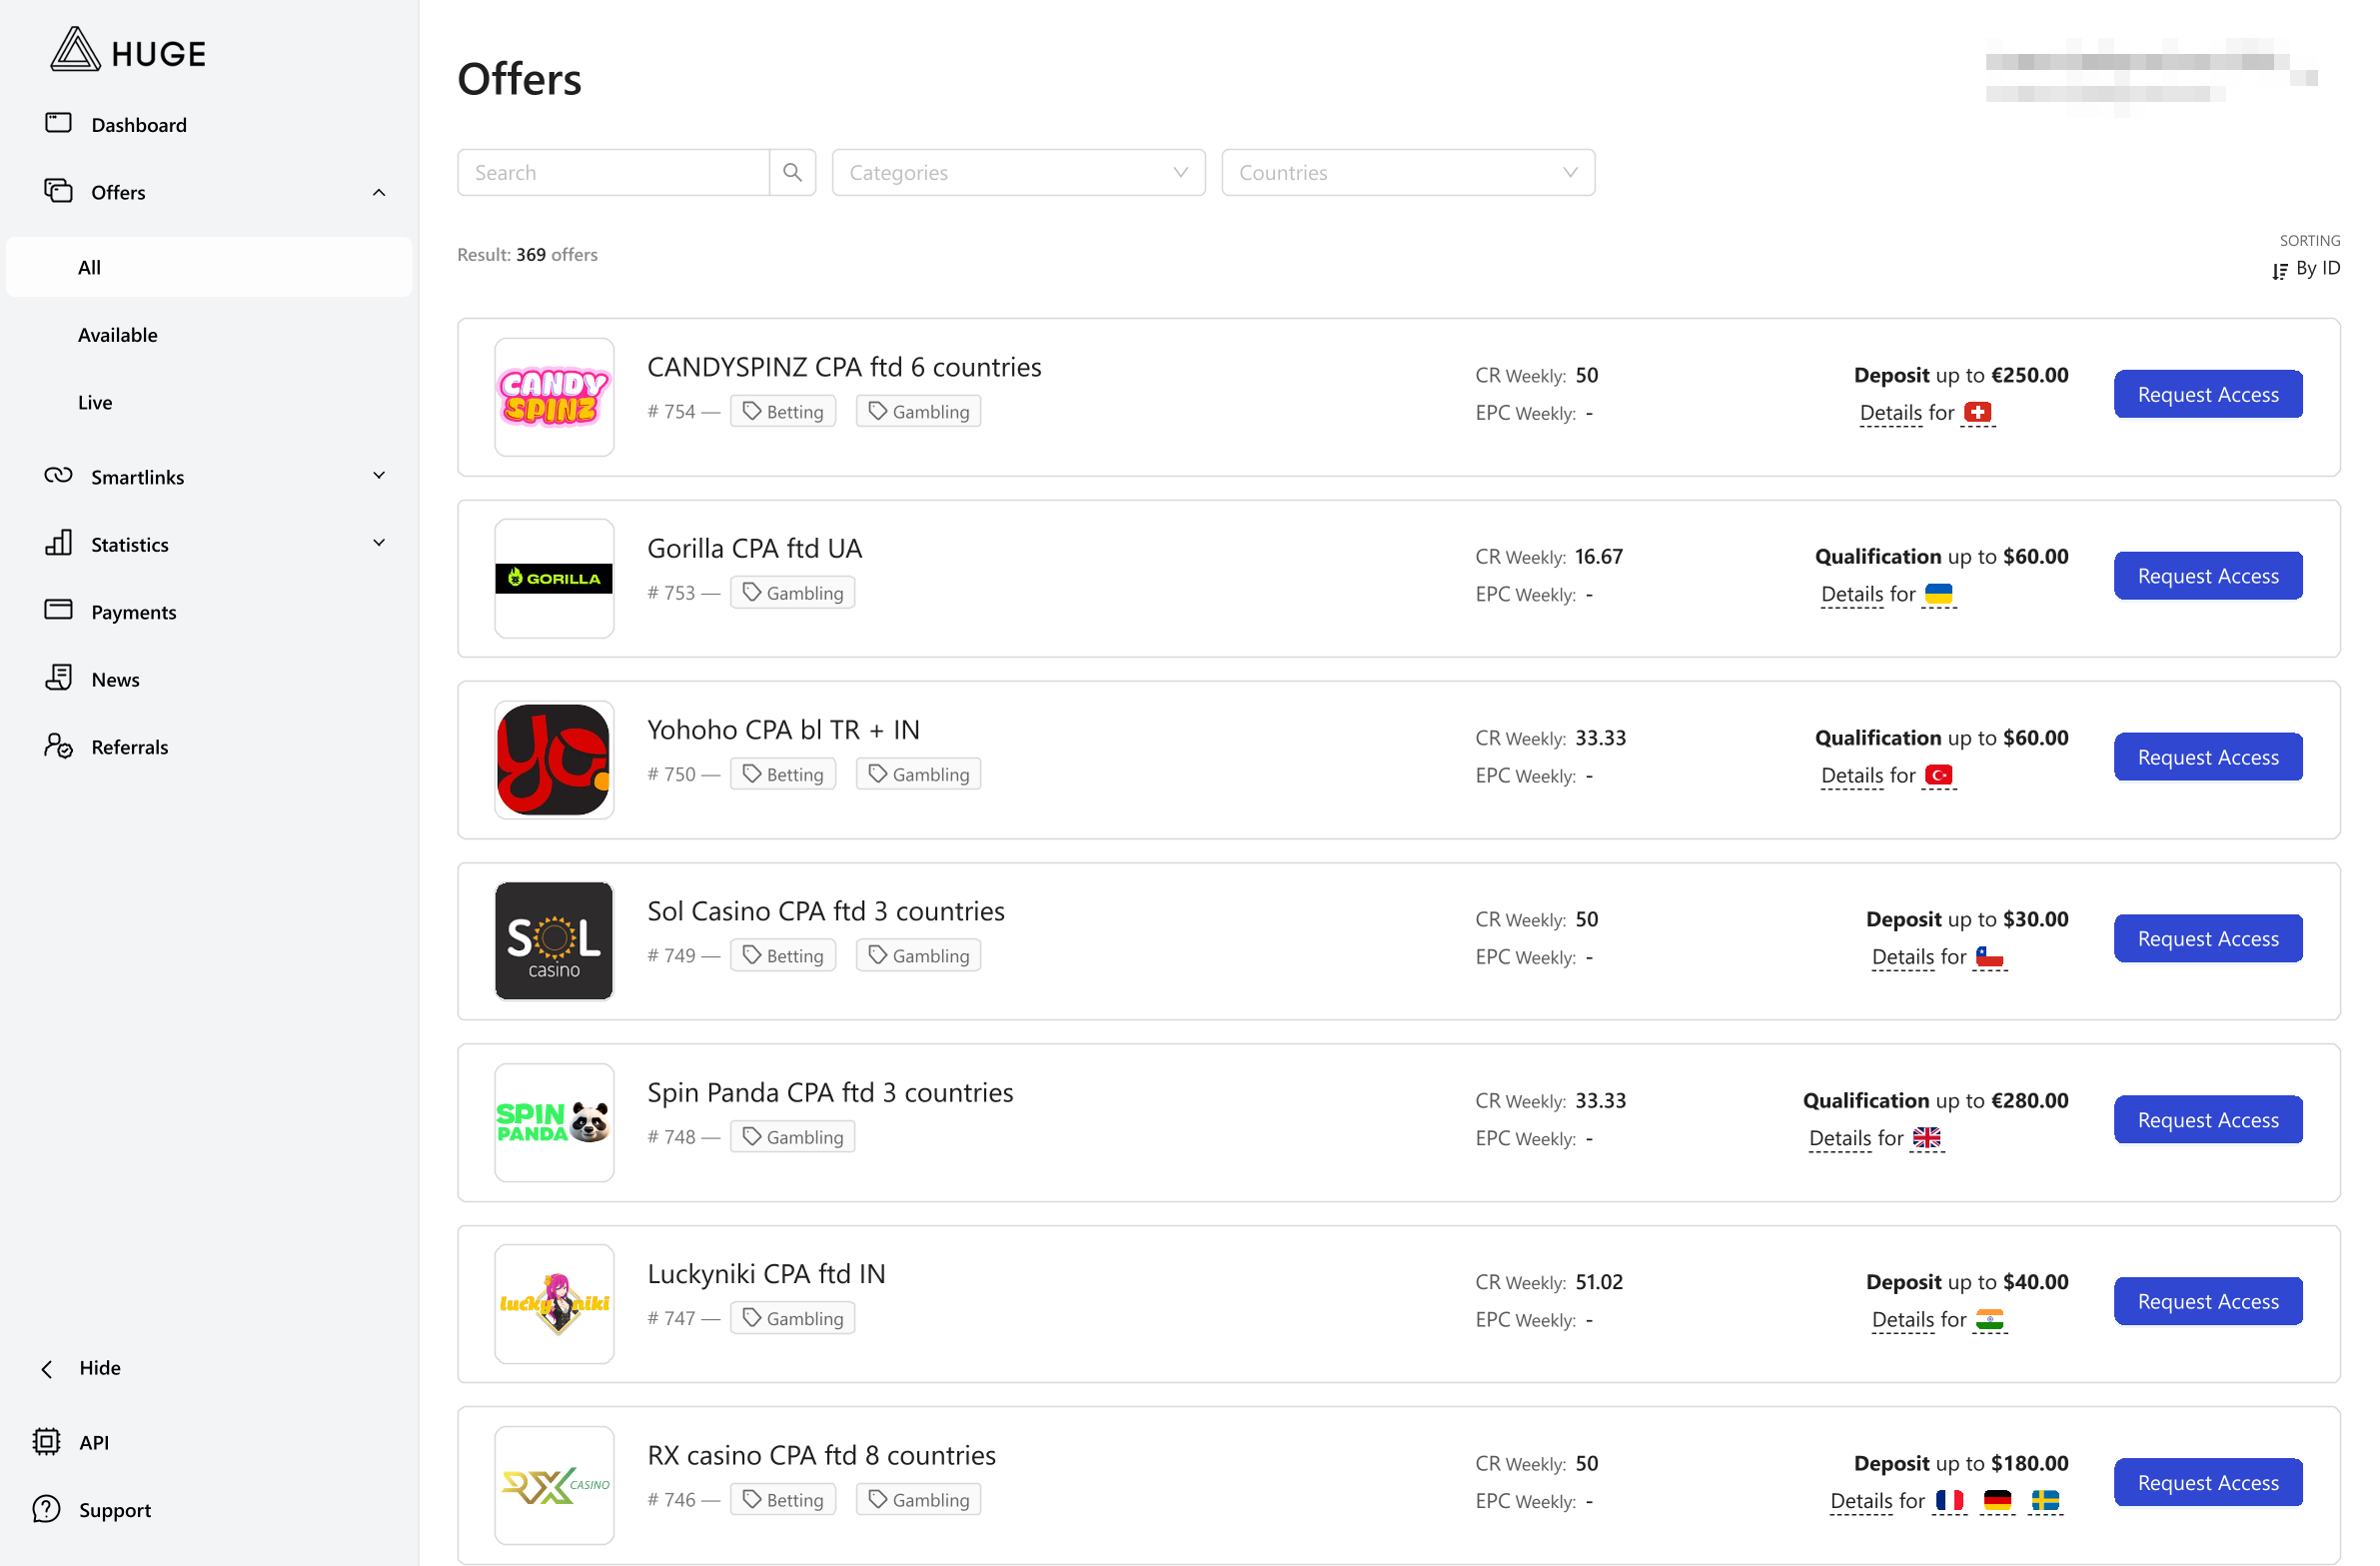The image size is (2380, 1566).
Task: Request Access for Gorilla CPA ftd UA
Action: coord(2208,575)
